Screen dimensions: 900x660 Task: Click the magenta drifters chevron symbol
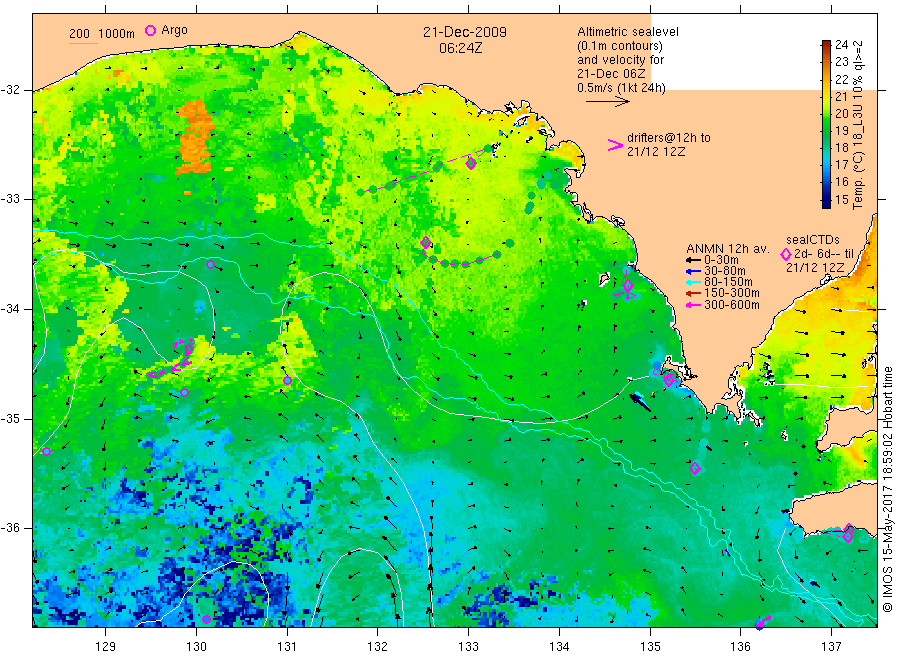615,145
